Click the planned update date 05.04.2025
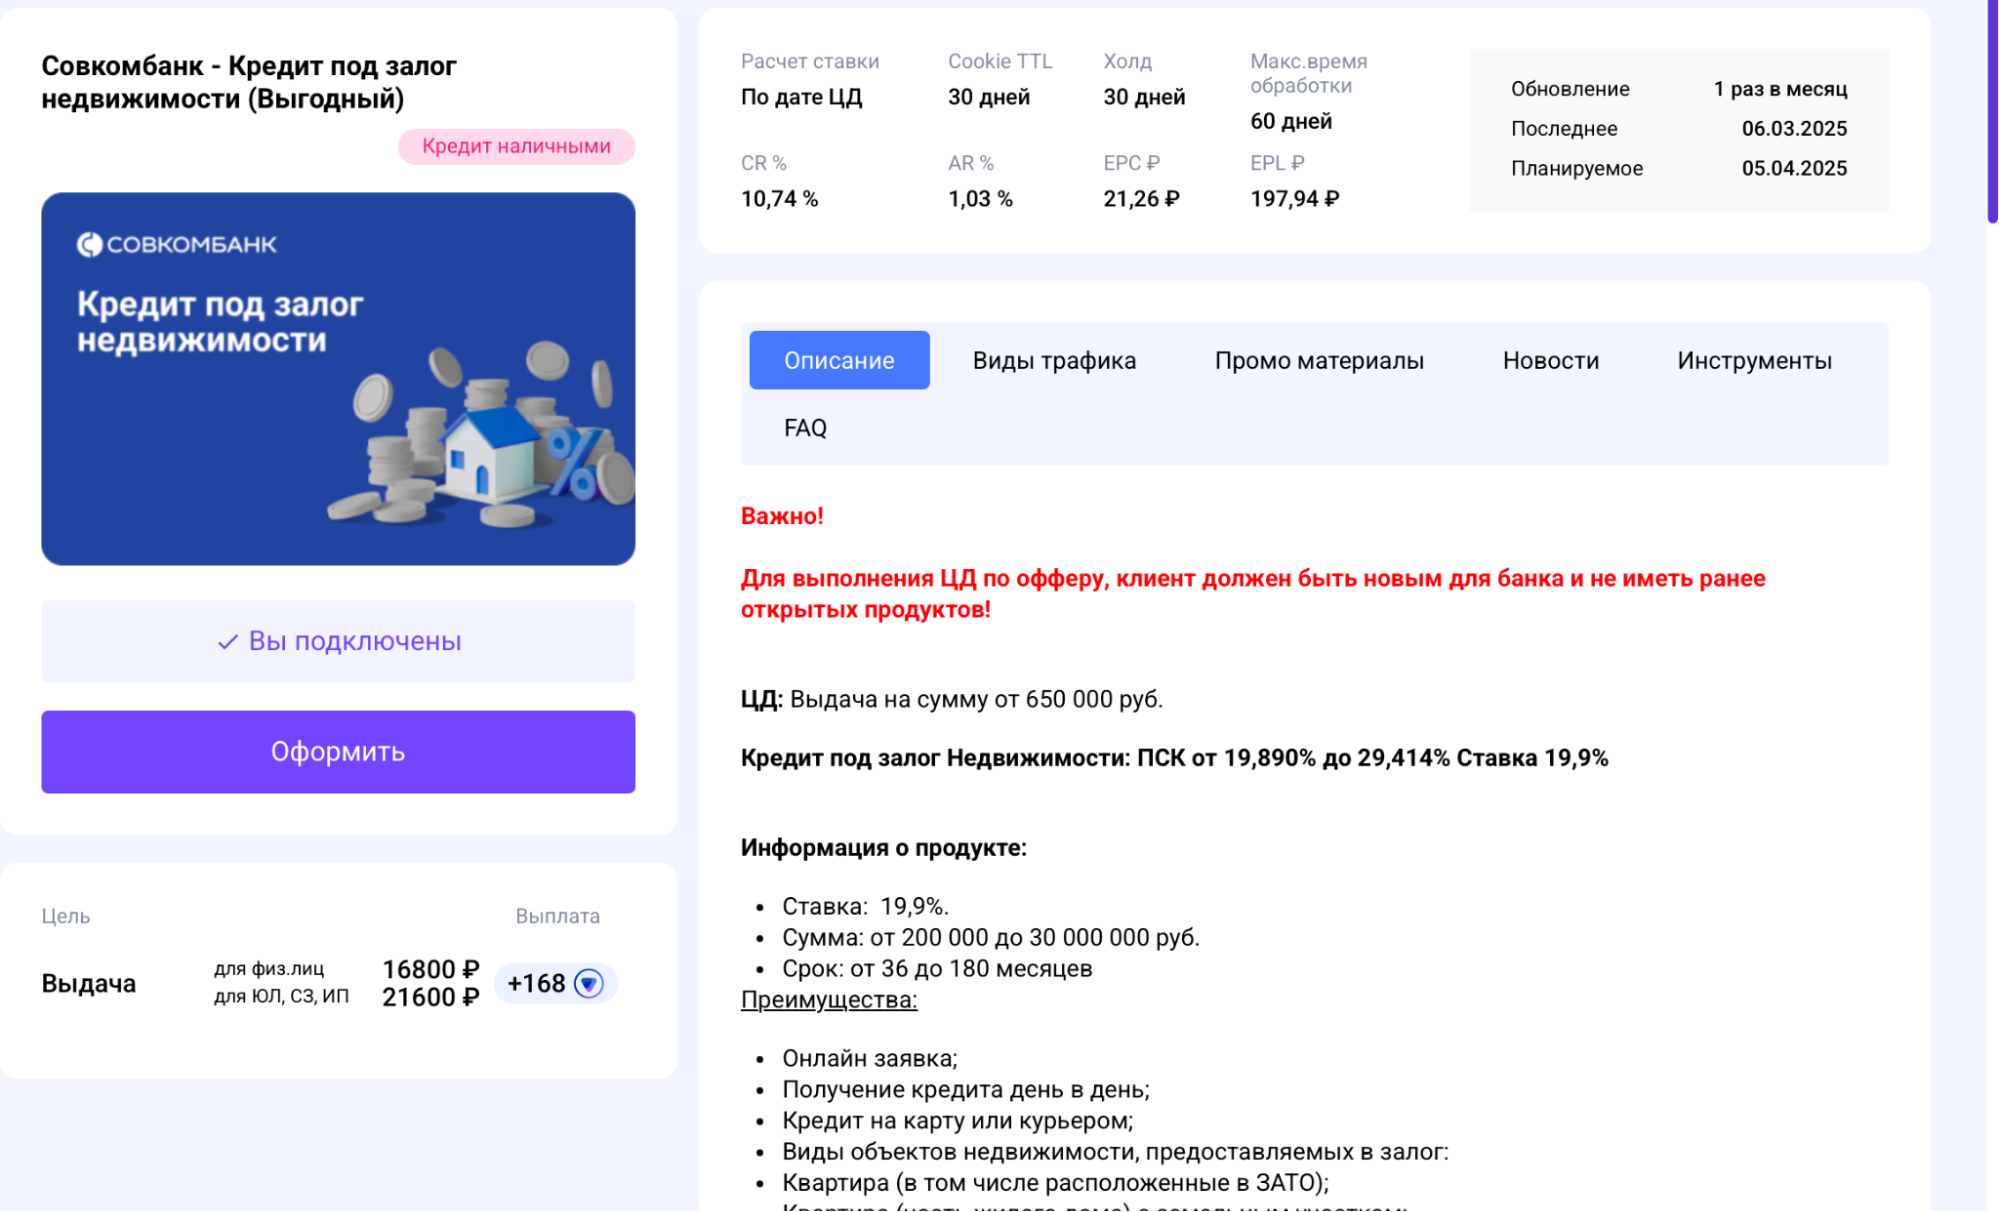 click(x=1794, y=169)
